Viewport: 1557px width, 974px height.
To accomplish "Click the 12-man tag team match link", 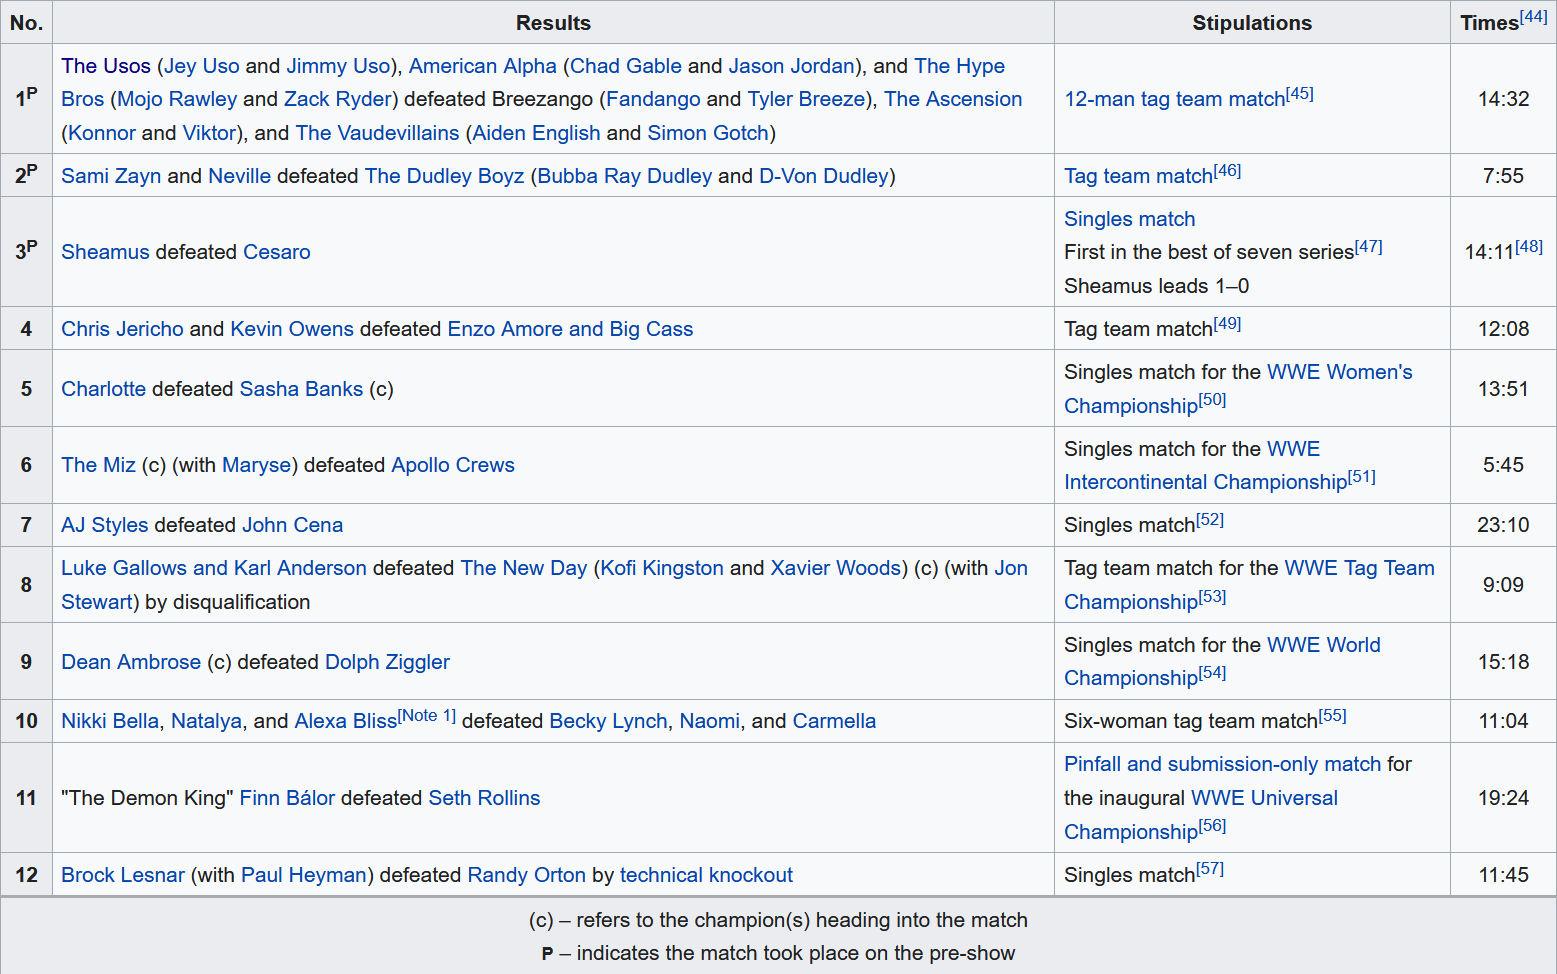I will click(1173, 99).
